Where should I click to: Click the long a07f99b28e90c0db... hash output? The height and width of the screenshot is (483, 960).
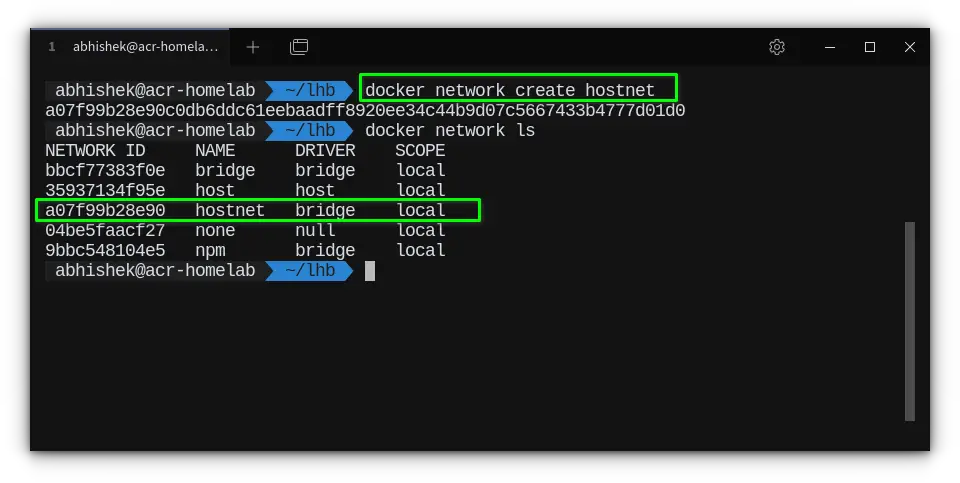[365, 111]
